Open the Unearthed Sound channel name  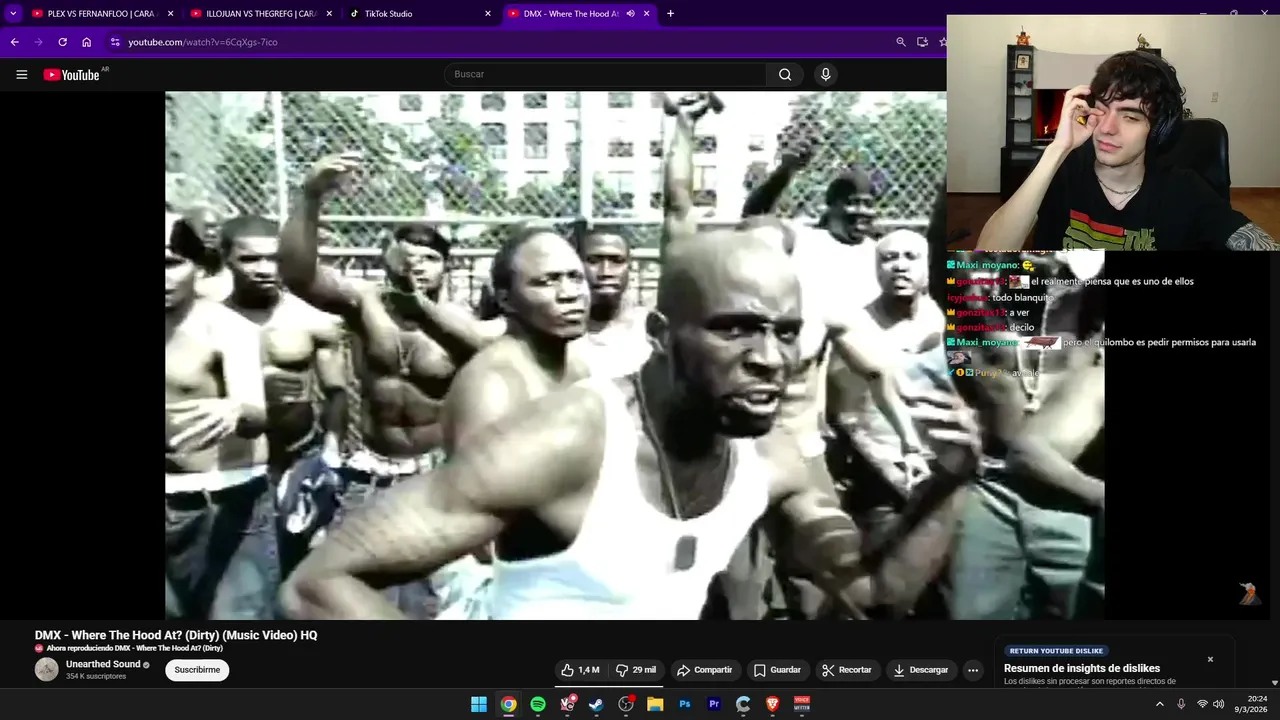[x=103, y=664]
